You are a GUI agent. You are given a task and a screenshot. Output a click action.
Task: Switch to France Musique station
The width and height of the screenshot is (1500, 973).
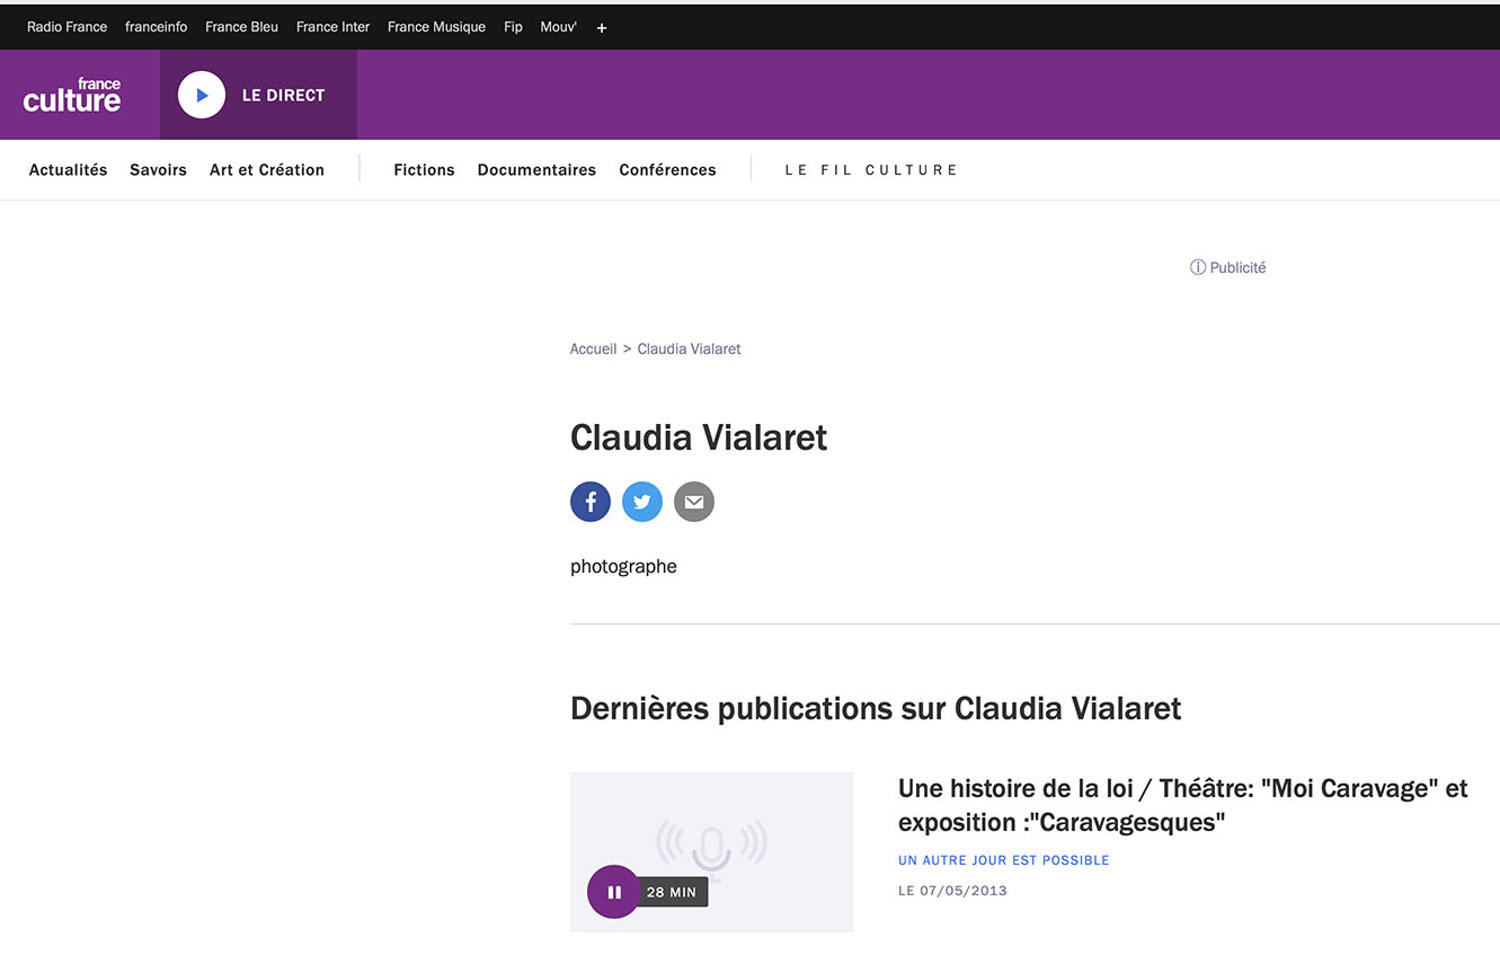click(x=436, y=27)
